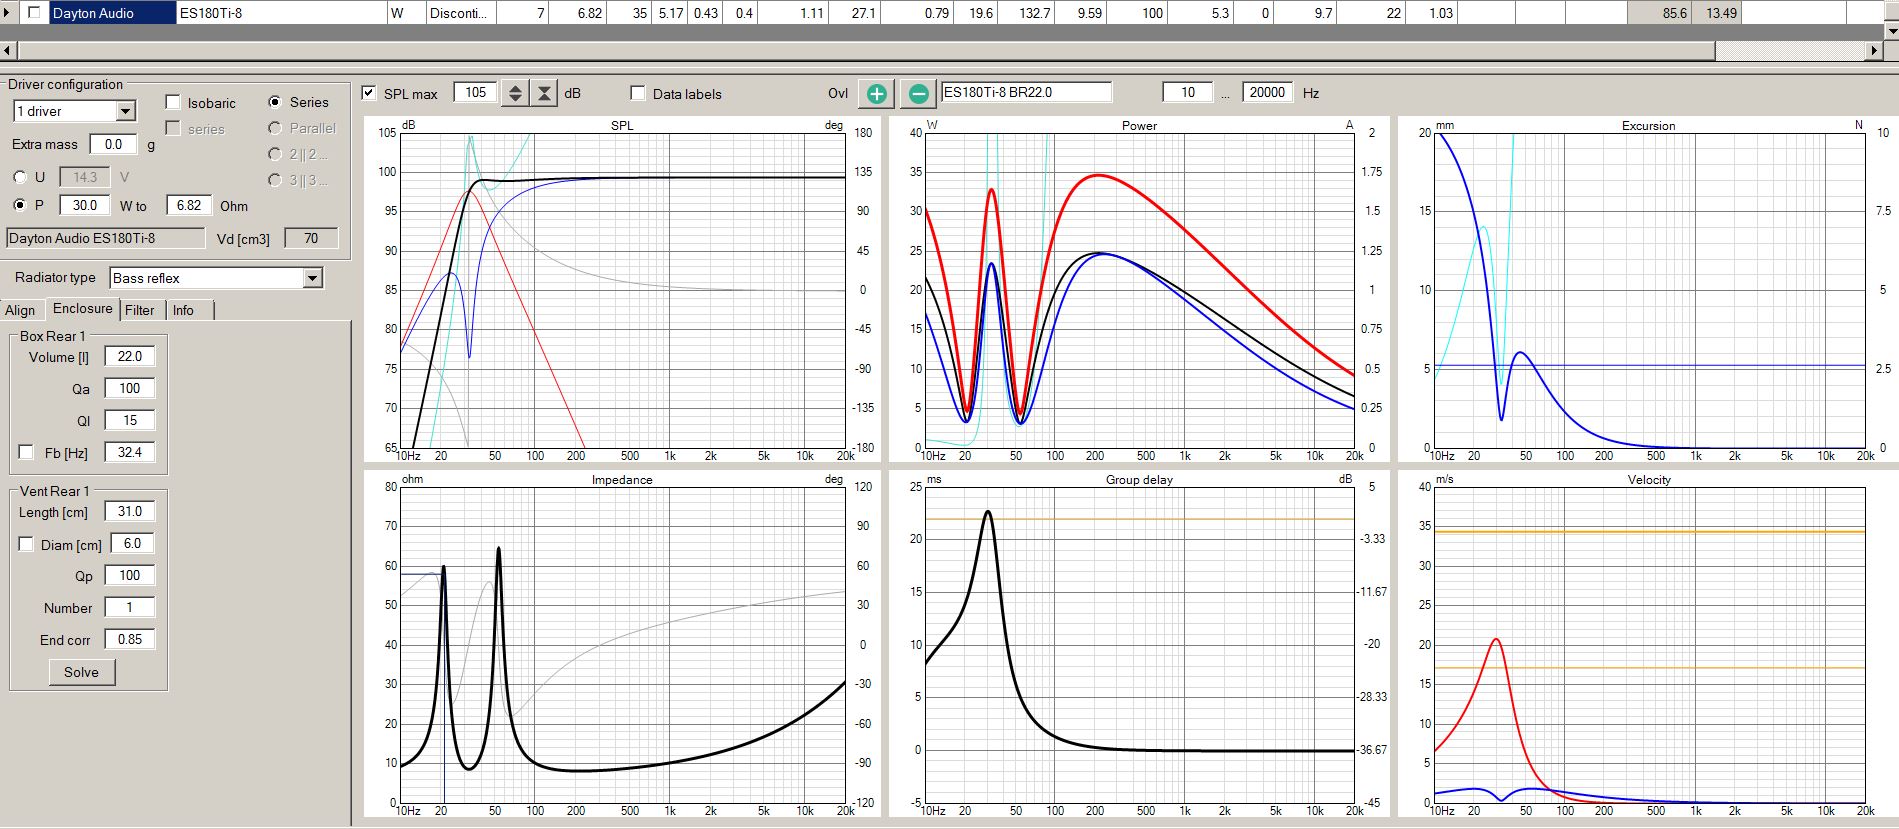This screenshot has width=1899, height=829.
Task: Click the SPL max up/down stepper arrows
Action: 515,93
